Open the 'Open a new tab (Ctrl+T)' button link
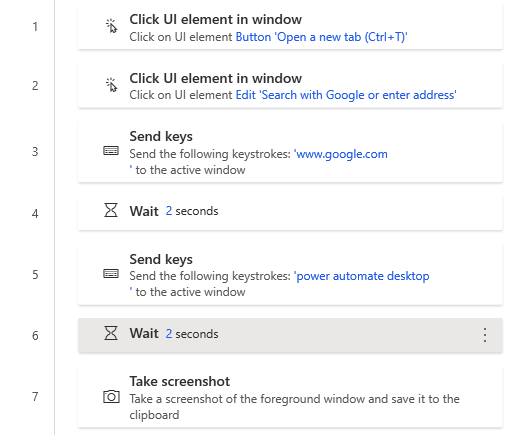517x435 pixels. [321, 37]
